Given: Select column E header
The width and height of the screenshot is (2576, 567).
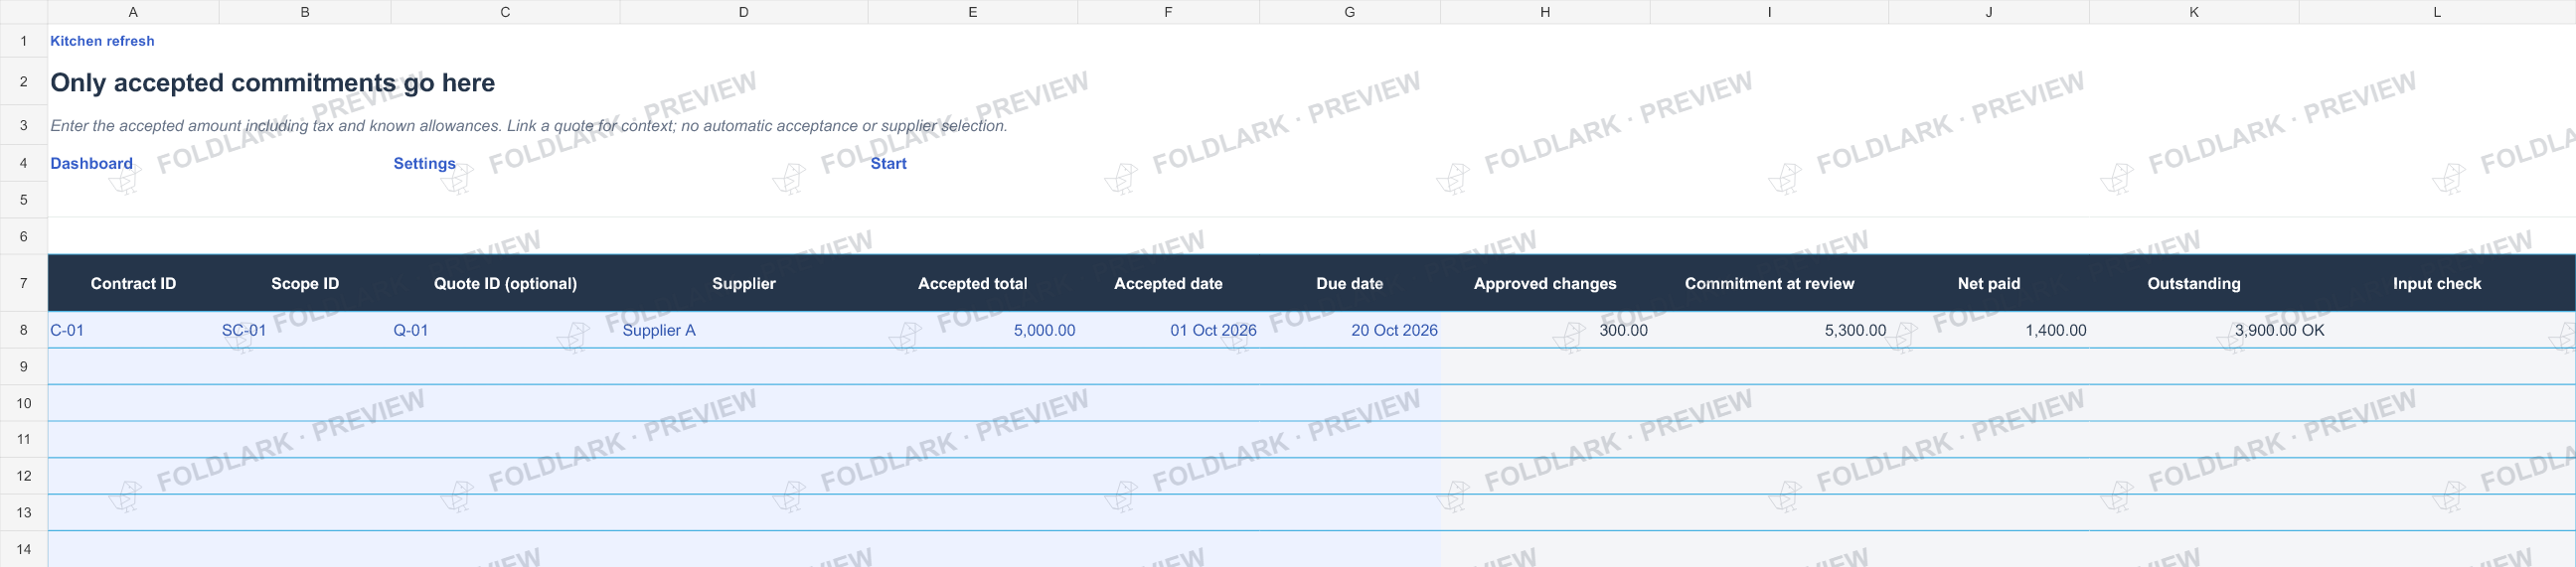Looking at the screenshot, I should (973, 12).
